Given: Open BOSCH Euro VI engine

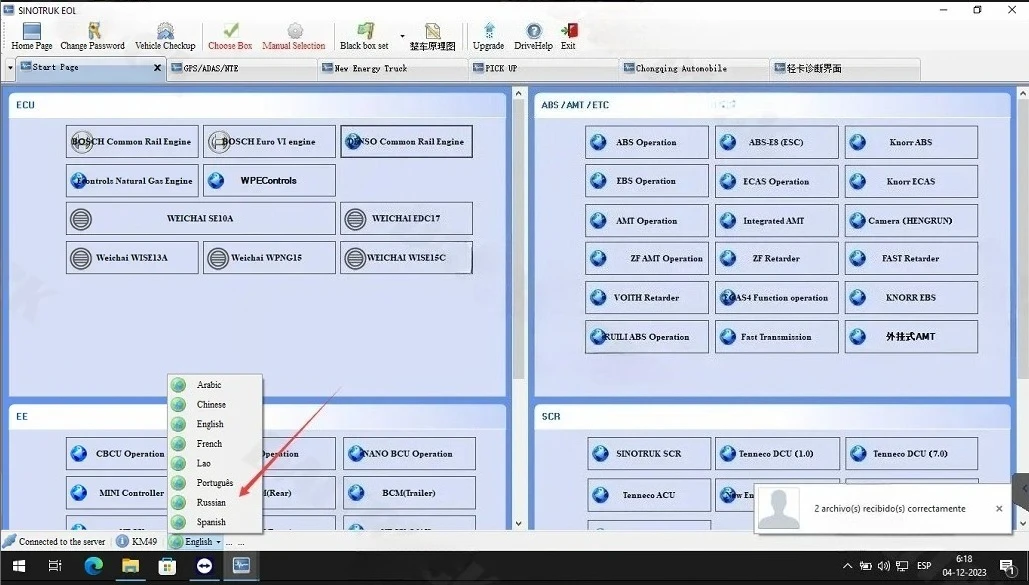Looking at the screenshot, I should tap(269, 142).
